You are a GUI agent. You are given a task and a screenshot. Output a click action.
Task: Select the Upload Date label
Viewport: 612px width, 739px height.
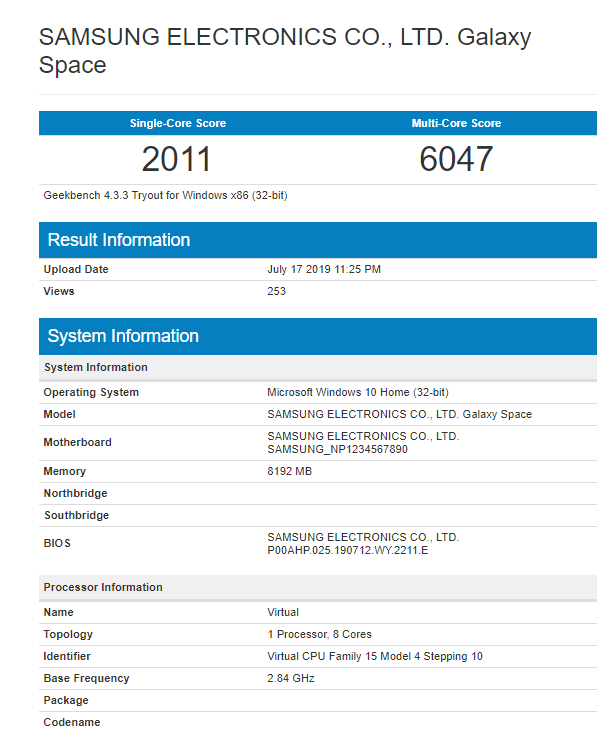point(76,270)
